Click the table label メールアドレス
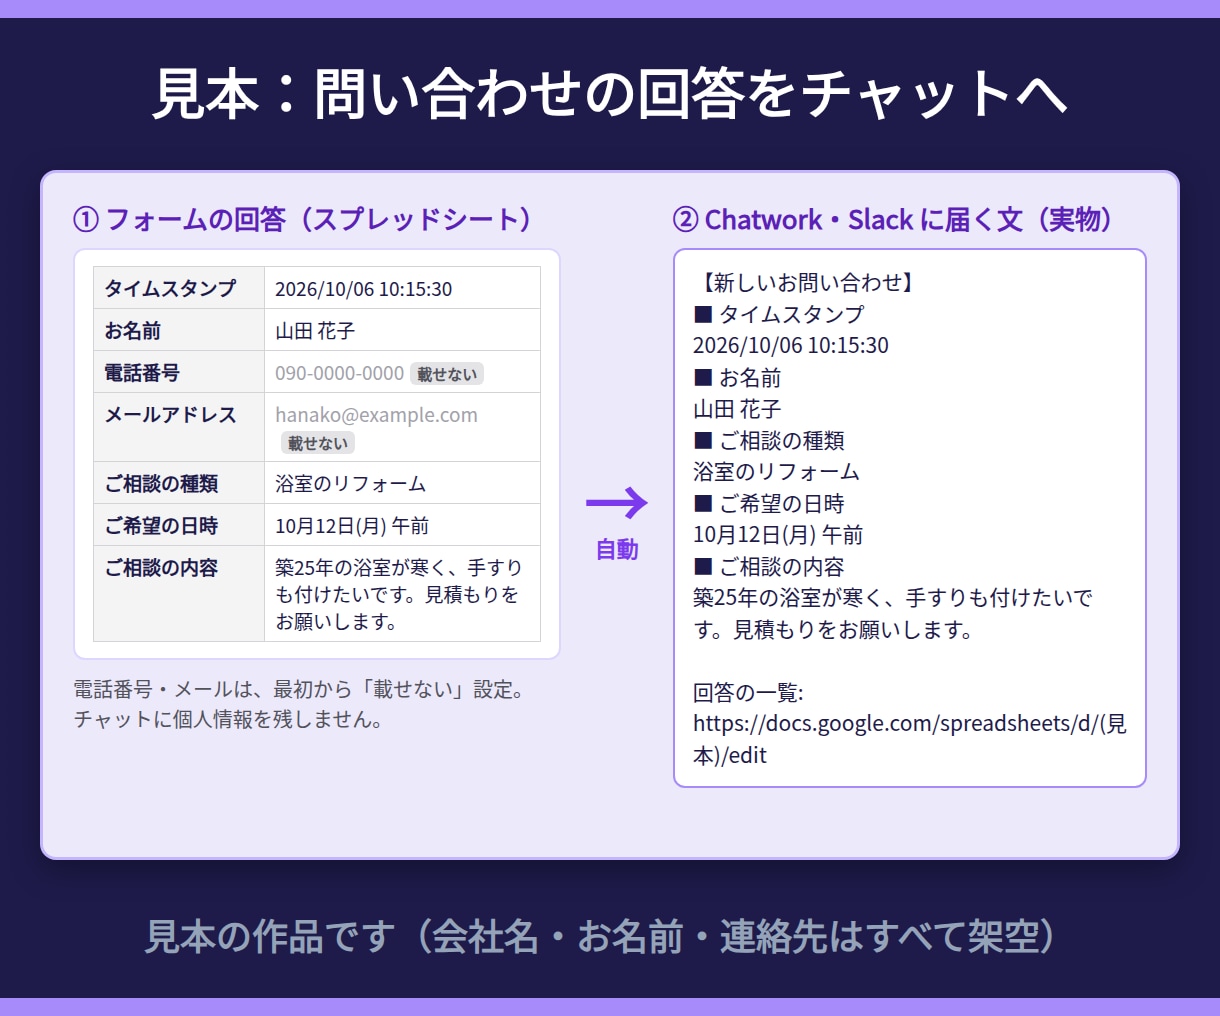The image size is (1220, 1016). click(170, 414)
